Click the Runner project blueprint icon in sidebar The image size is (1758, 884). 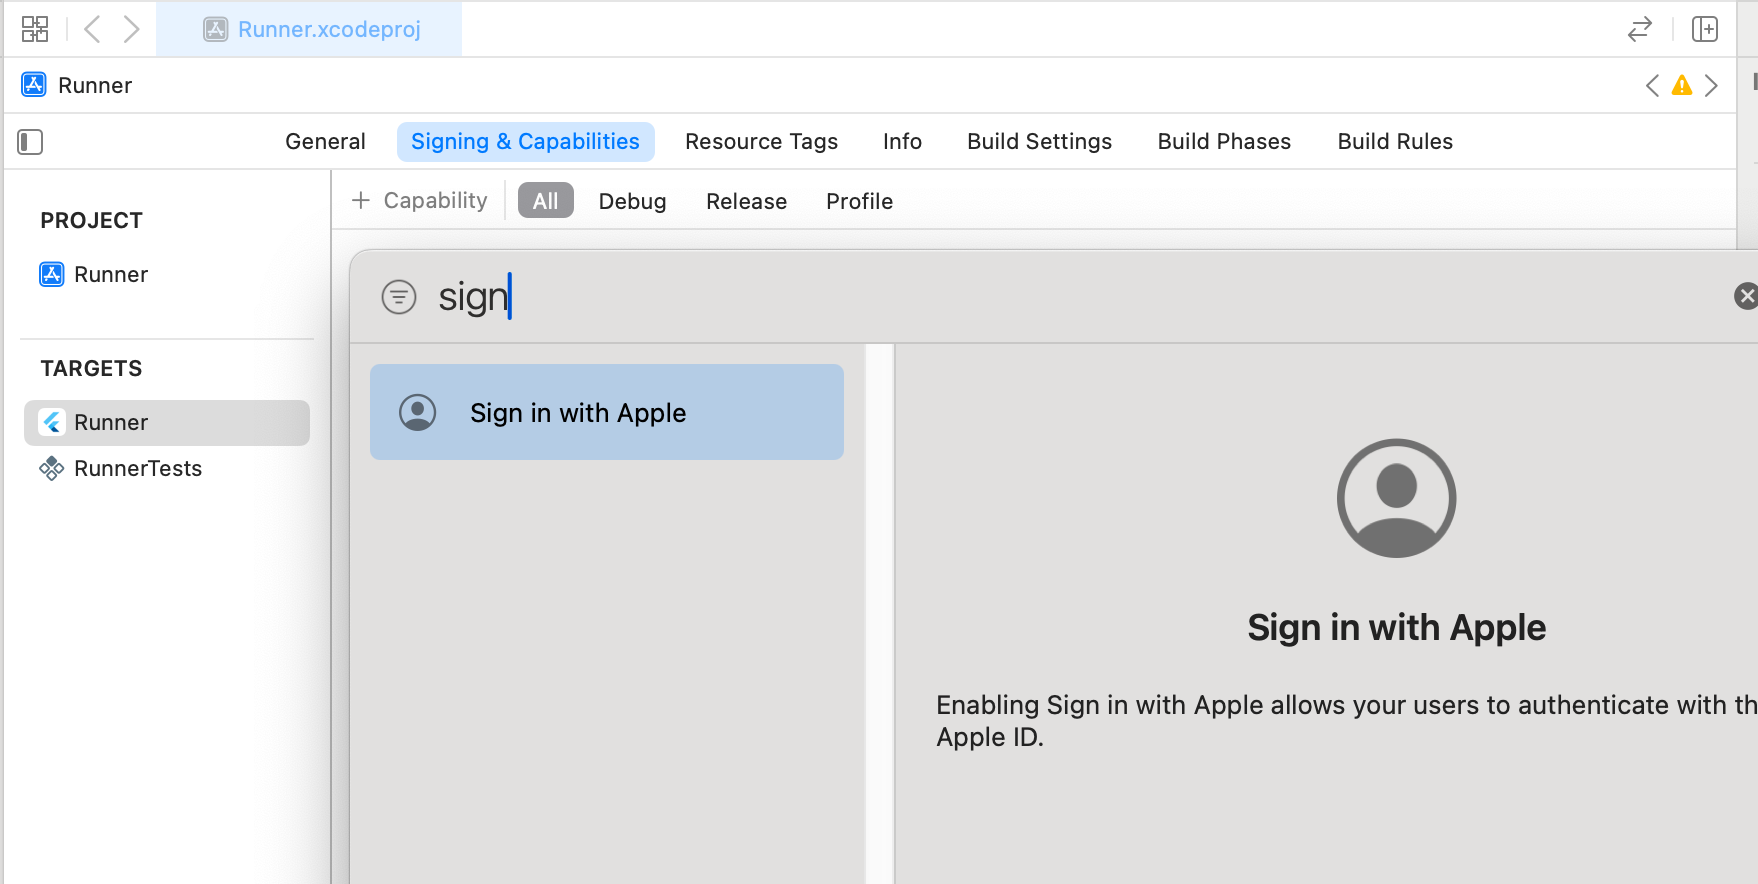pyautogui.click(x=52, y=274)
